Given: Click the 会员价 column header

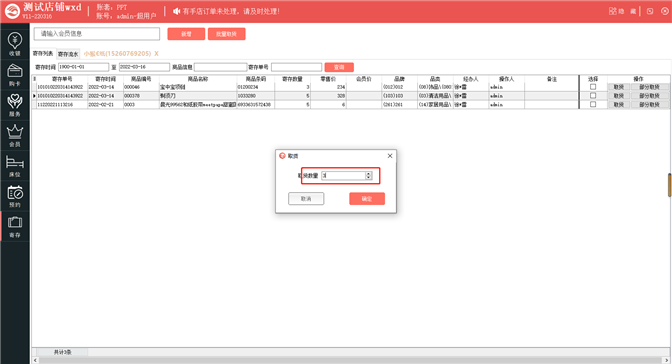Looking at the screenshot, I should click(364, 79).
